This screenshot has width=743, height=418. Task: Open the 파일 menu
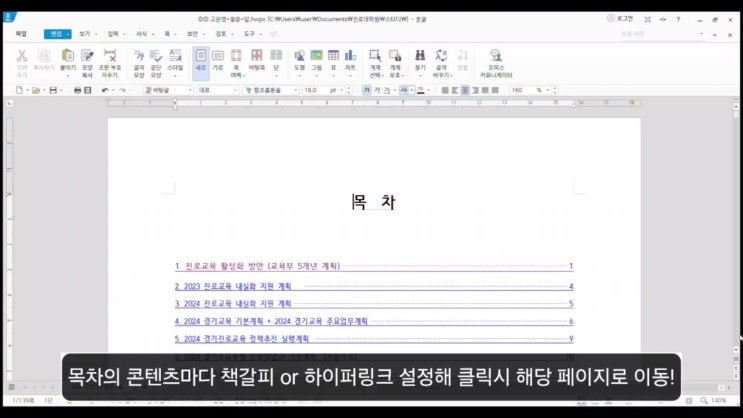click(21, 33)
